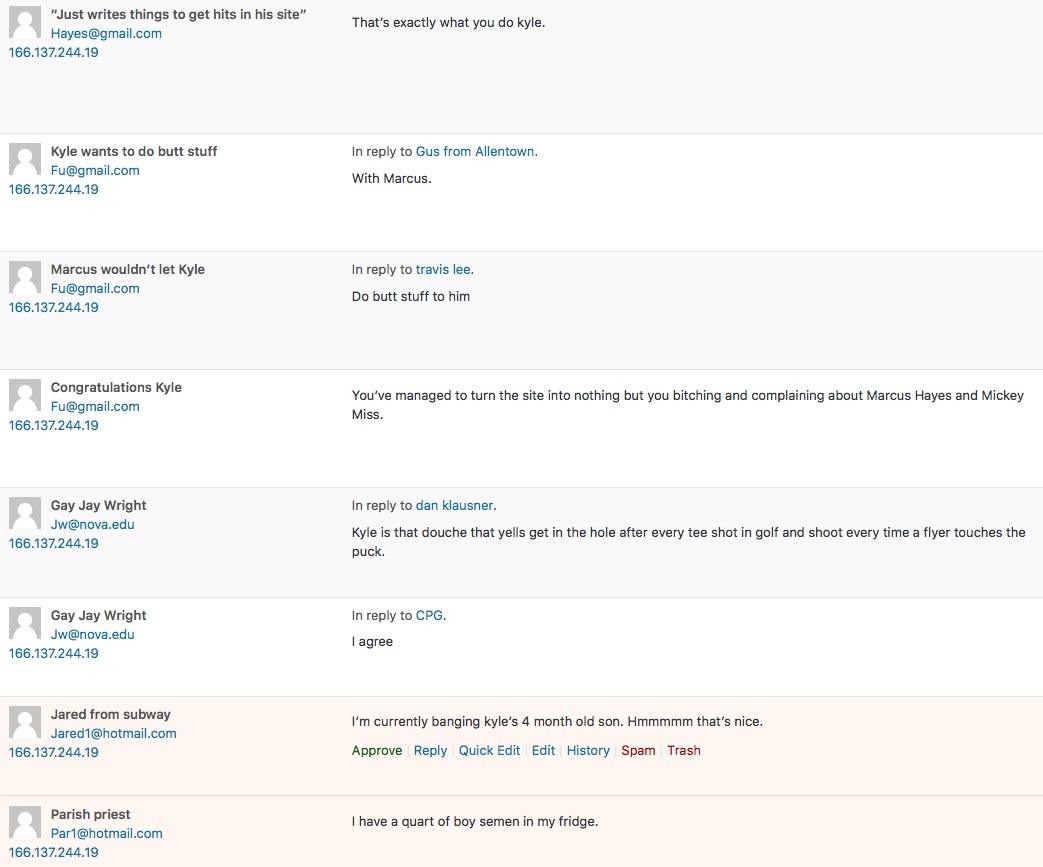The height and width of the screenshot is (867, 1043).
Task: Click avatar on the comment replying to travis lee
Action: [25, 278]
